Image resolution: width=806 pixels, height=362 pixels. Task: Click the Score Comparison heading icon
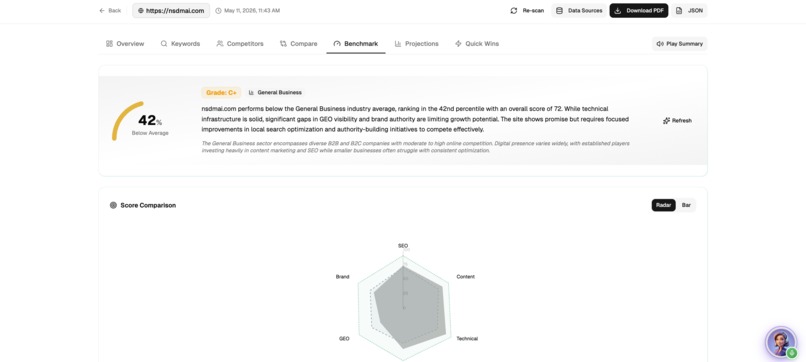(x=114, y=205)
